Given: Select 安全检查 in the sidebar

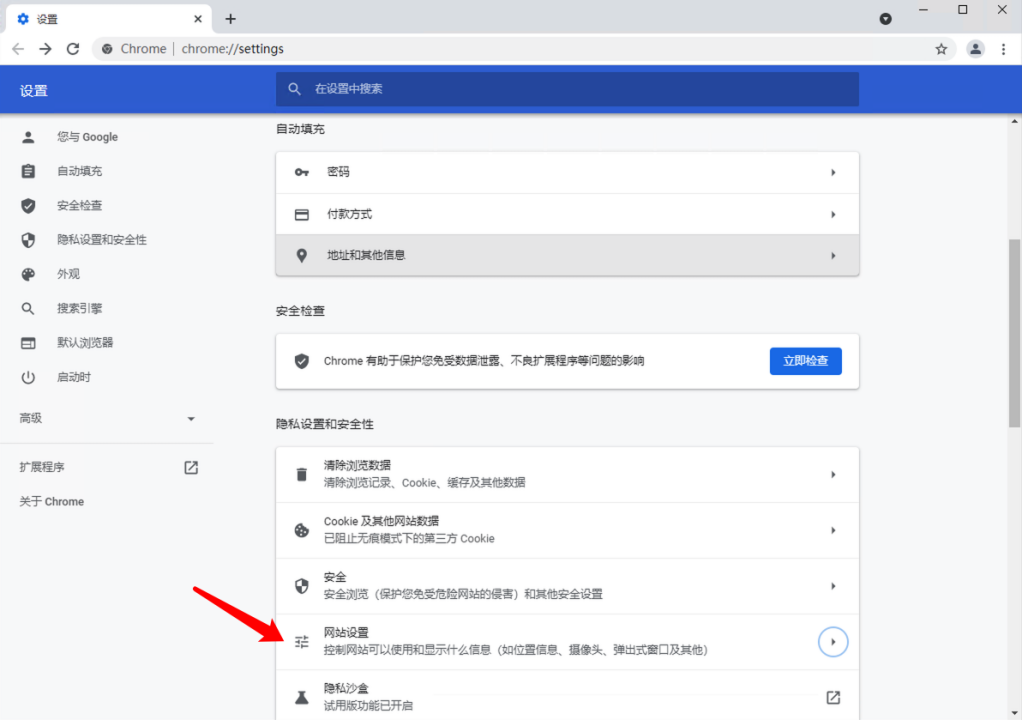Looking at the screenshot, I should [80, 205].
